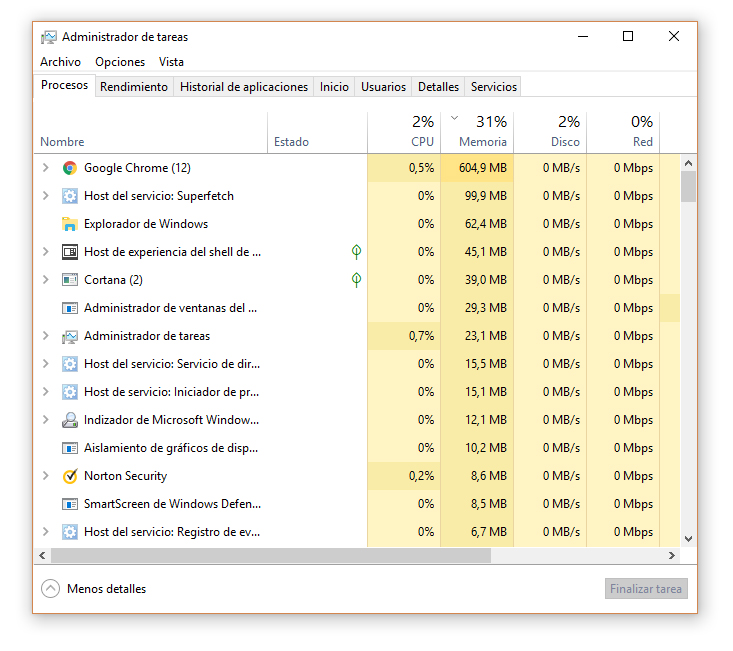Click the horizontal scroll left arrow
733x651 pixels.
tap(43, 555)
